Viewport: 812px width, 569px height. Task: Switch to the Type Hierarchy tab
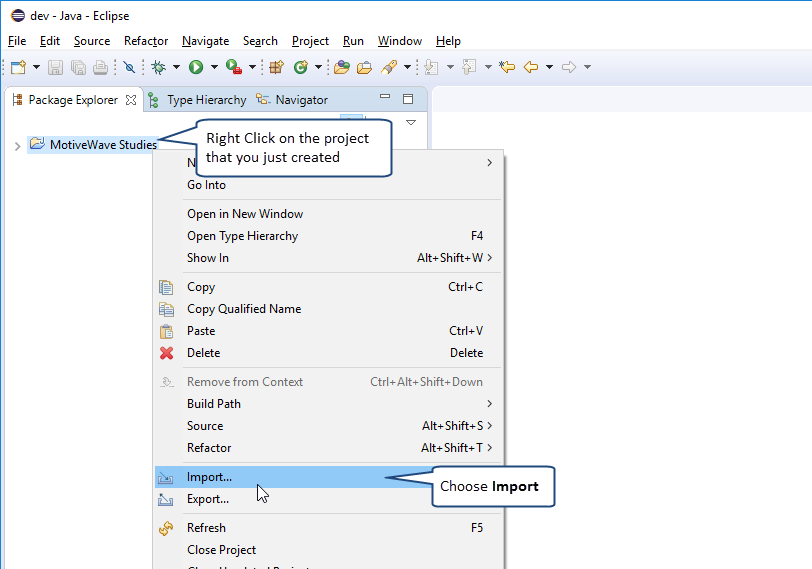(206, 100)
